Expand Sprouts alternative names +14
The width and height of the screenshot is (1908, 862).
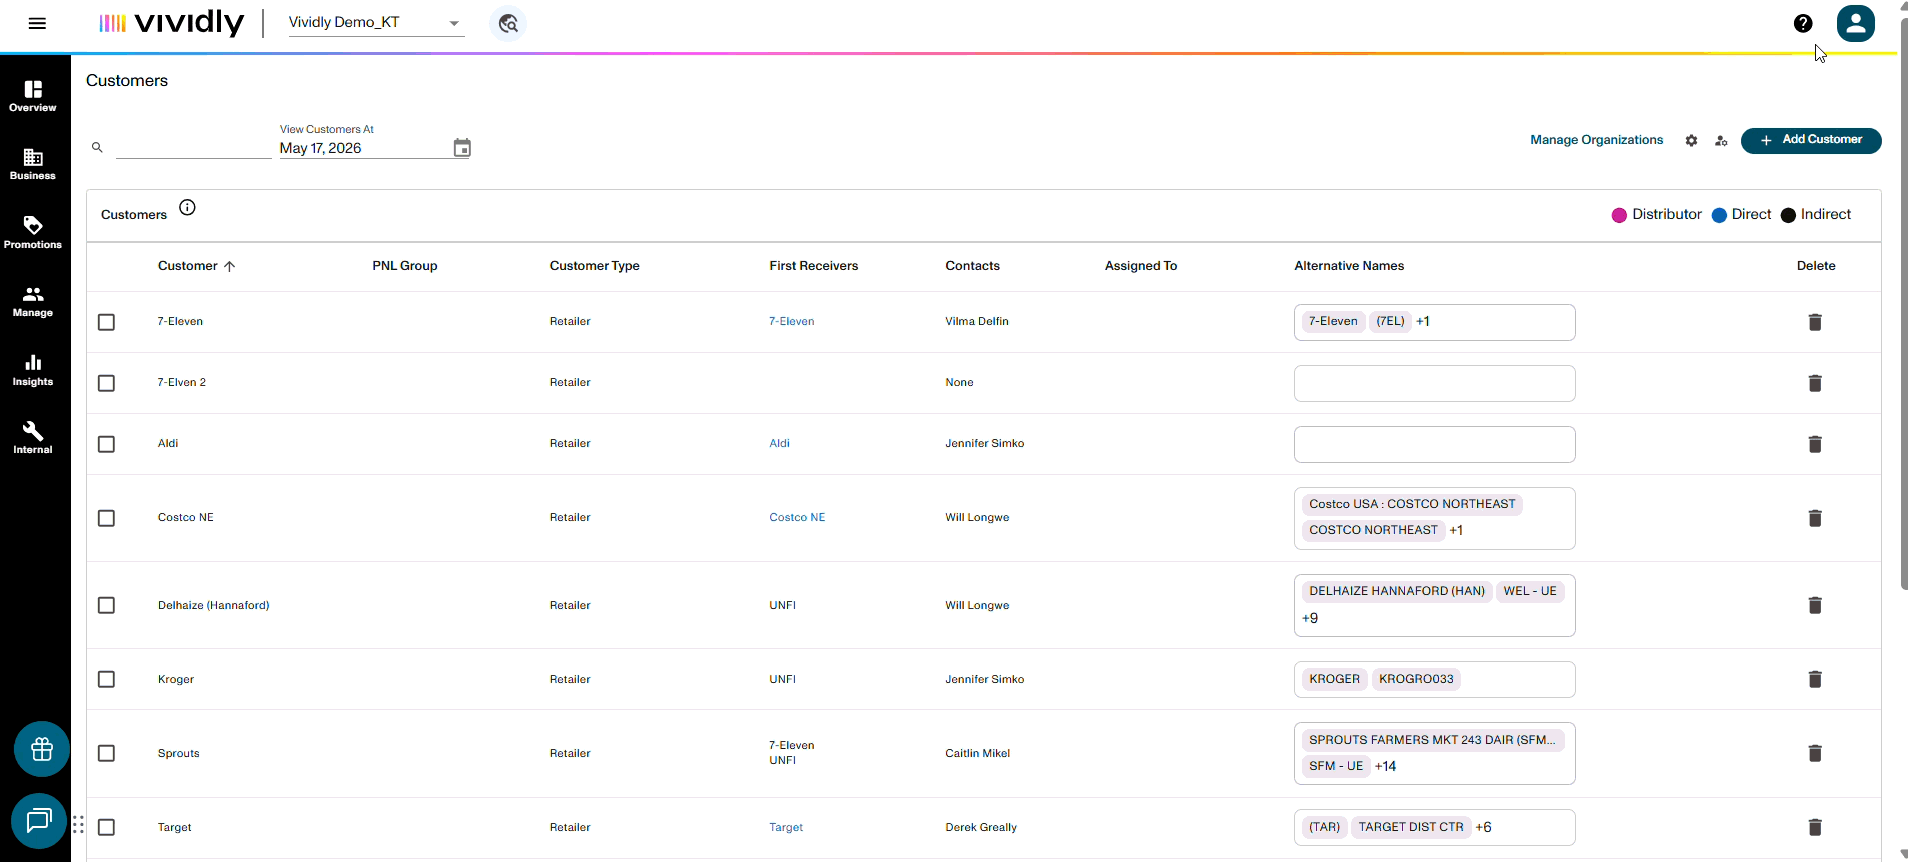[x=1385, y=766]
